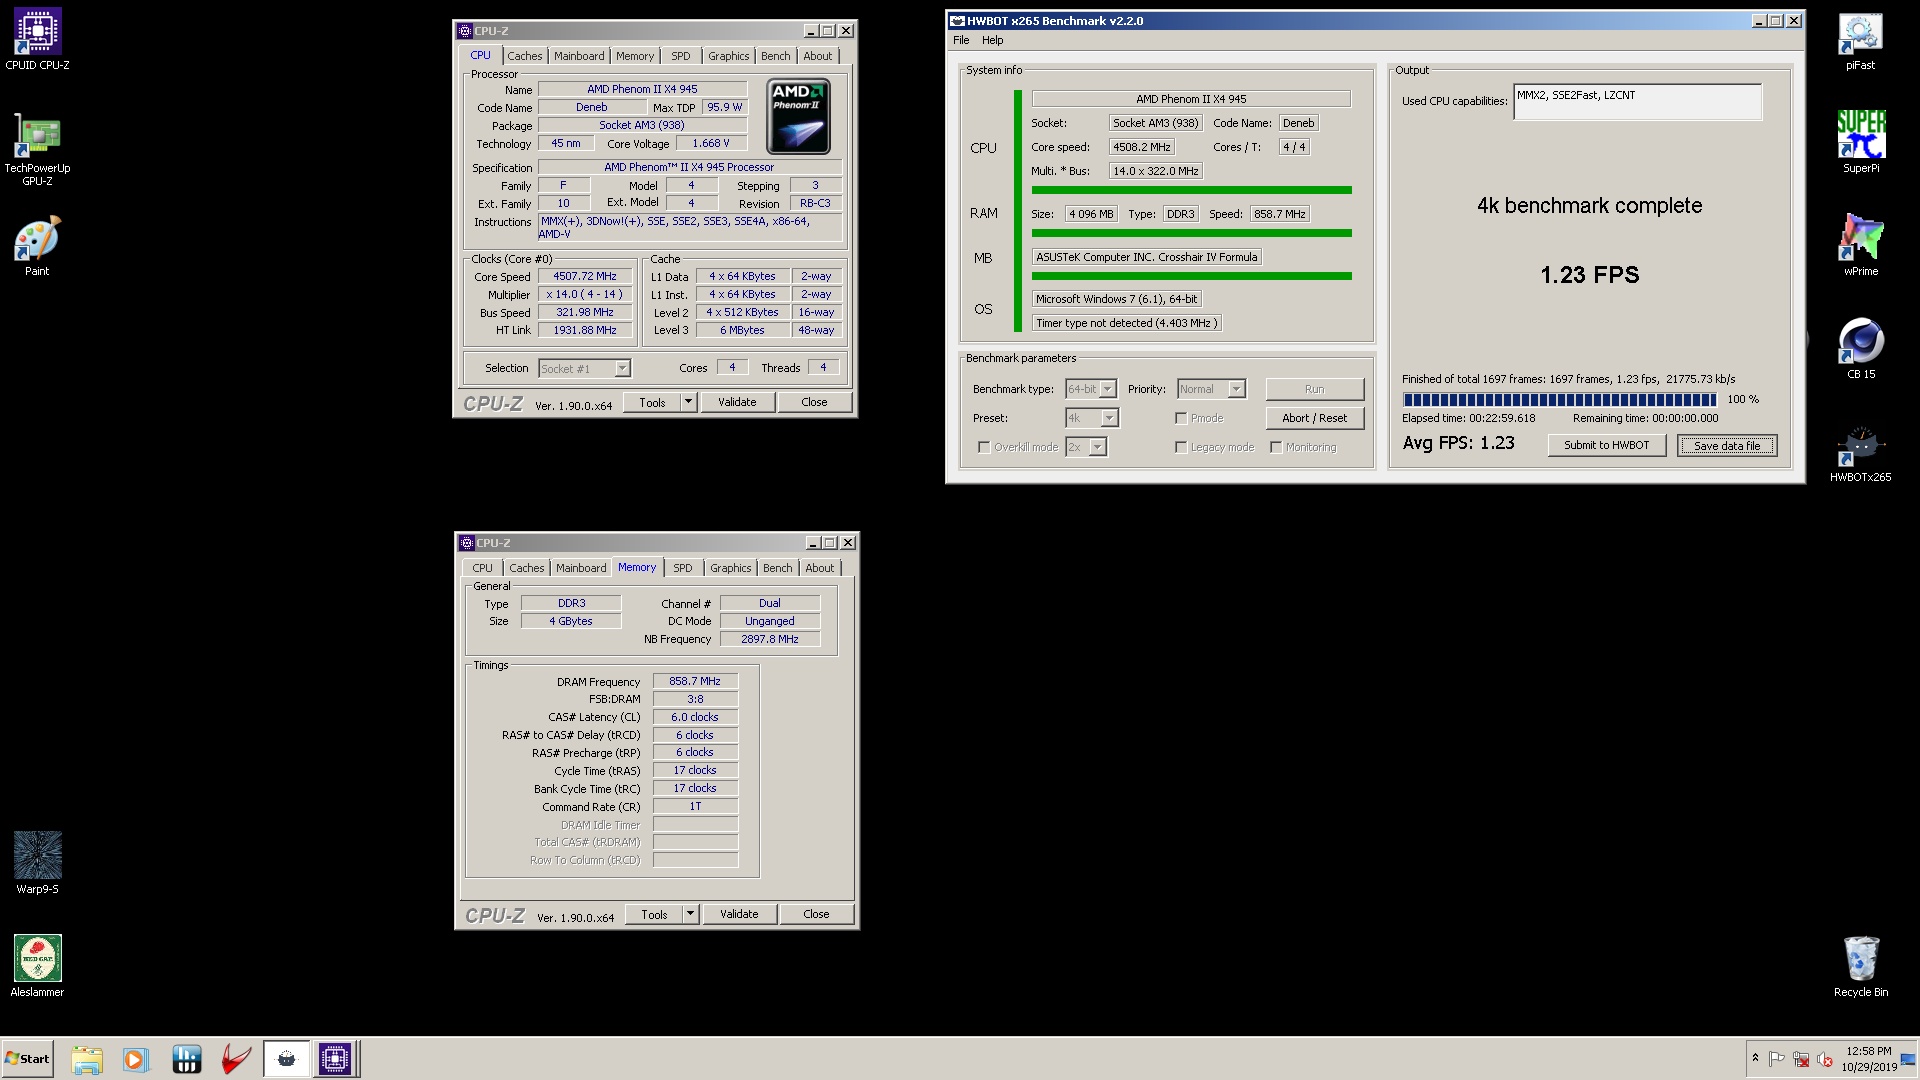Toggle Overkill mode checkbox
This screenshot has height=1080, width=1920.
[x=984, y=447]
